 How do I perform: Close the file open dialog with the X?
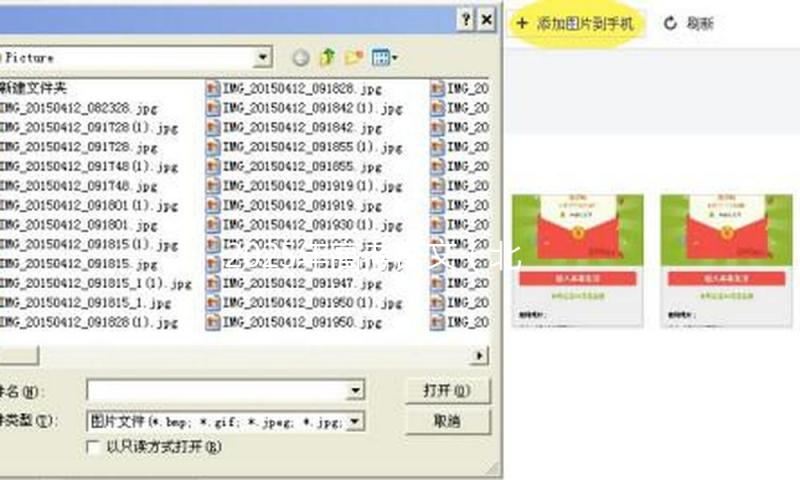click(x=487, y=20)
